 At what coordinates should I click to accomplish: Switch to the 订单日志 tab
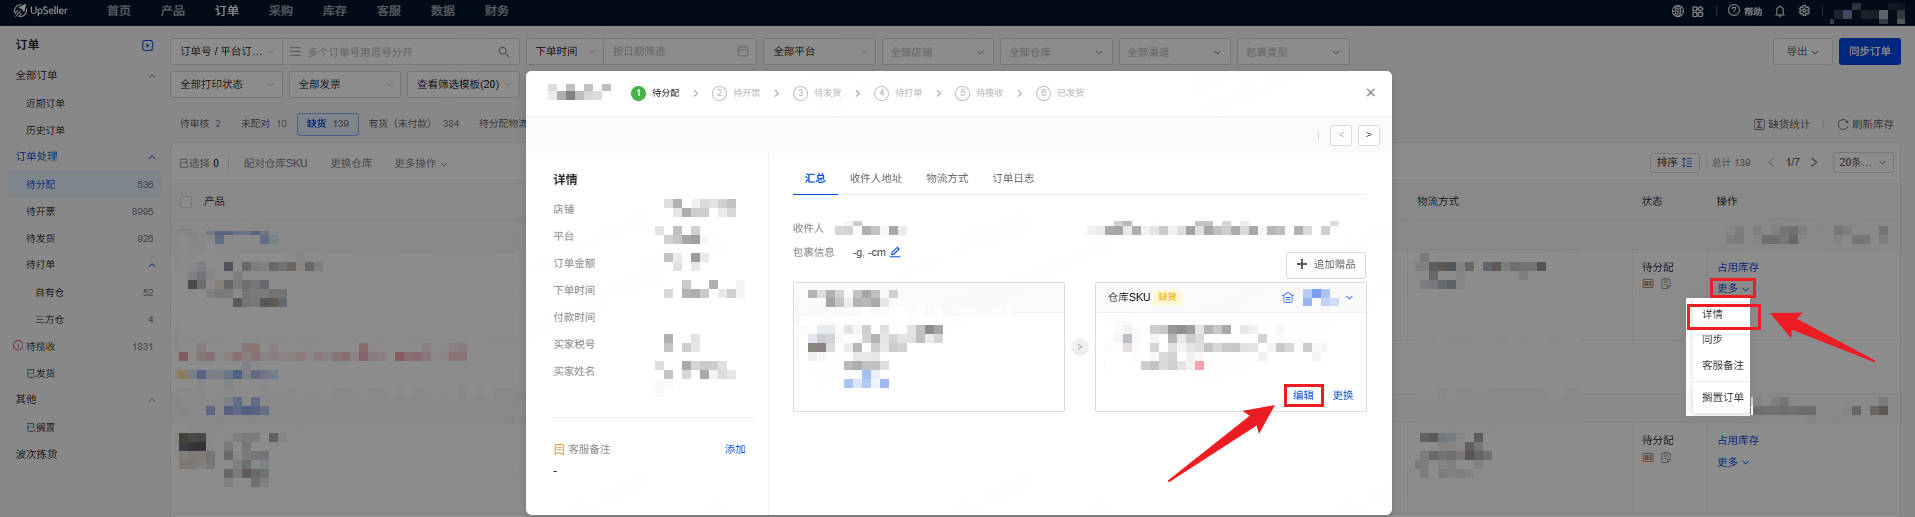pos(1013,178)
